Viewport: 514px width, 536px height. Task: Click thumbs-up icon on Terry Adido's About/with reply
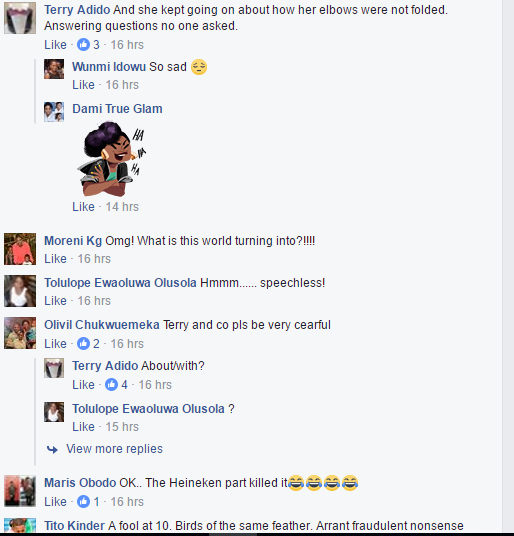pyautogui.click(x=111, y=385)
